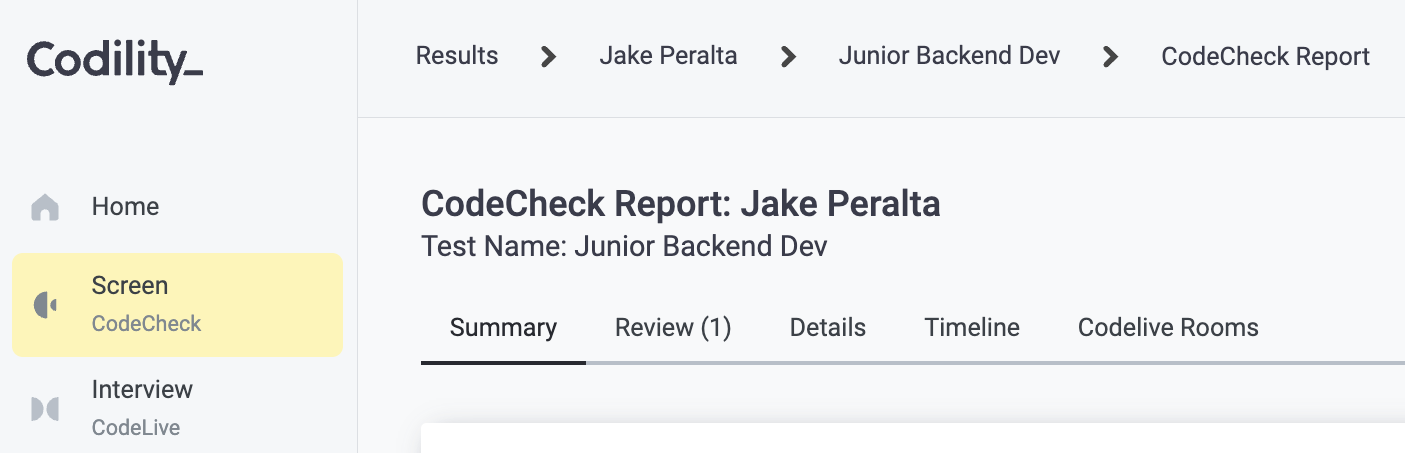Screen dimensions: 1405x453
Task: Click the CodeCheck Report breadcrumb
Action: [x=1265, y=56]
